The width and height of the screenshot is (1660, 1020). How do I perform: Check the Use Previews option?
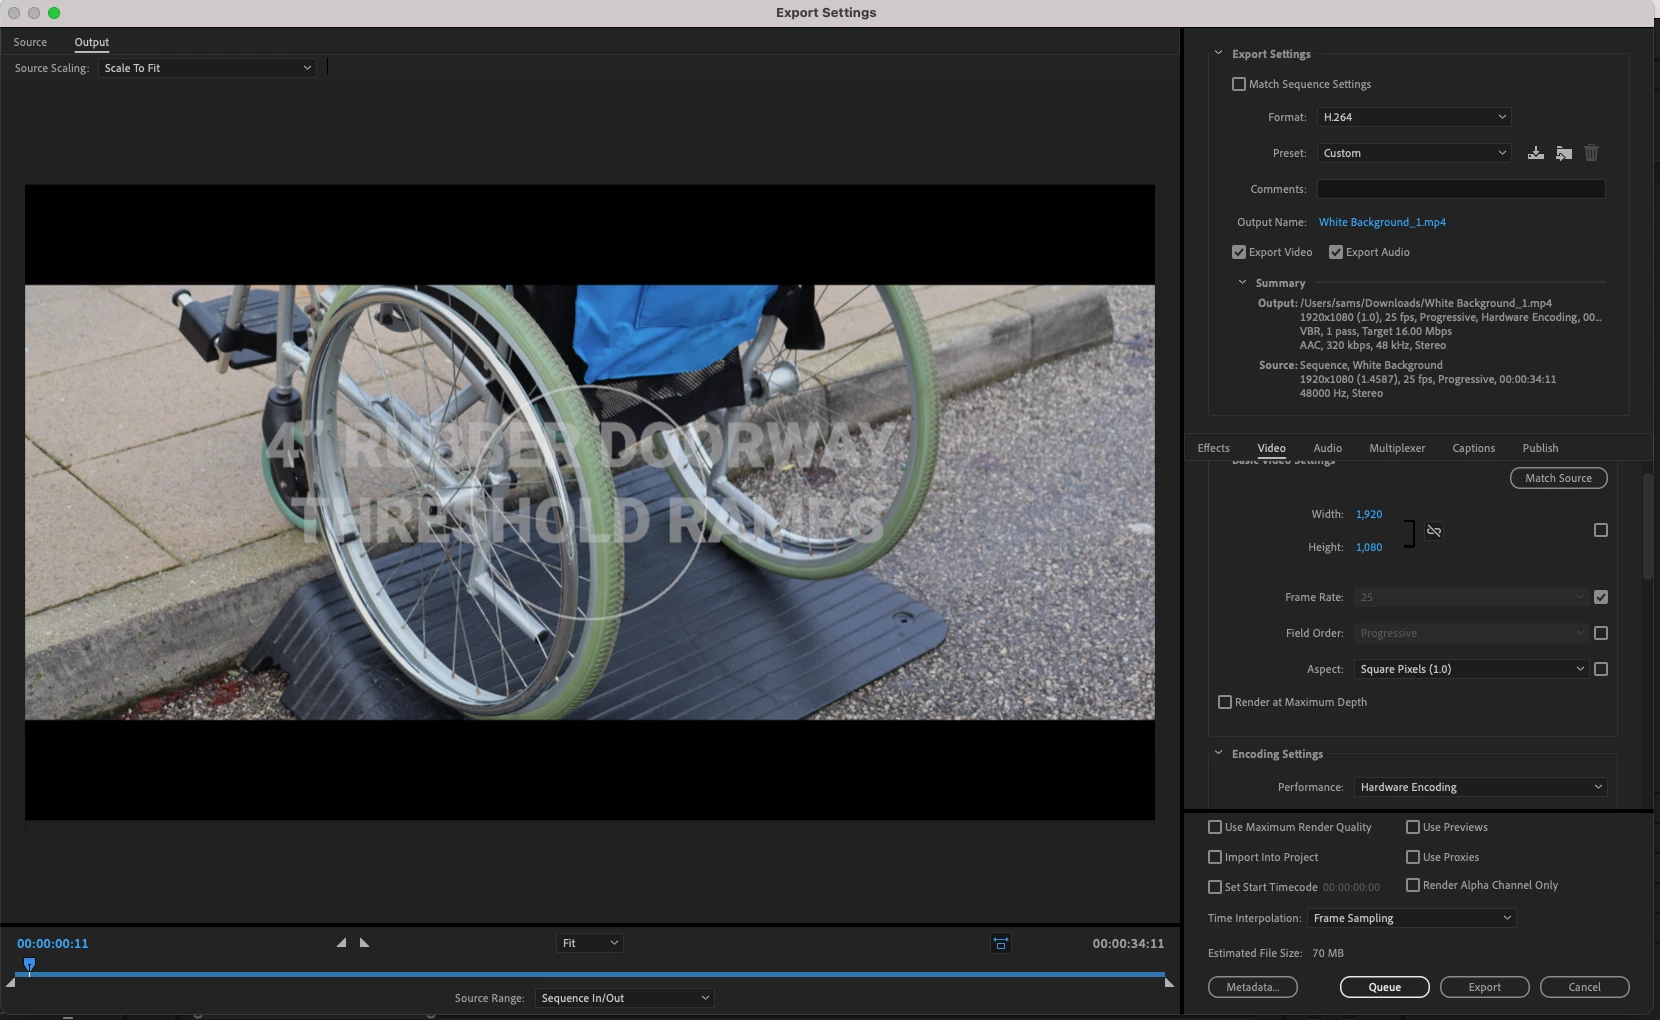(x=1413, y=827)
